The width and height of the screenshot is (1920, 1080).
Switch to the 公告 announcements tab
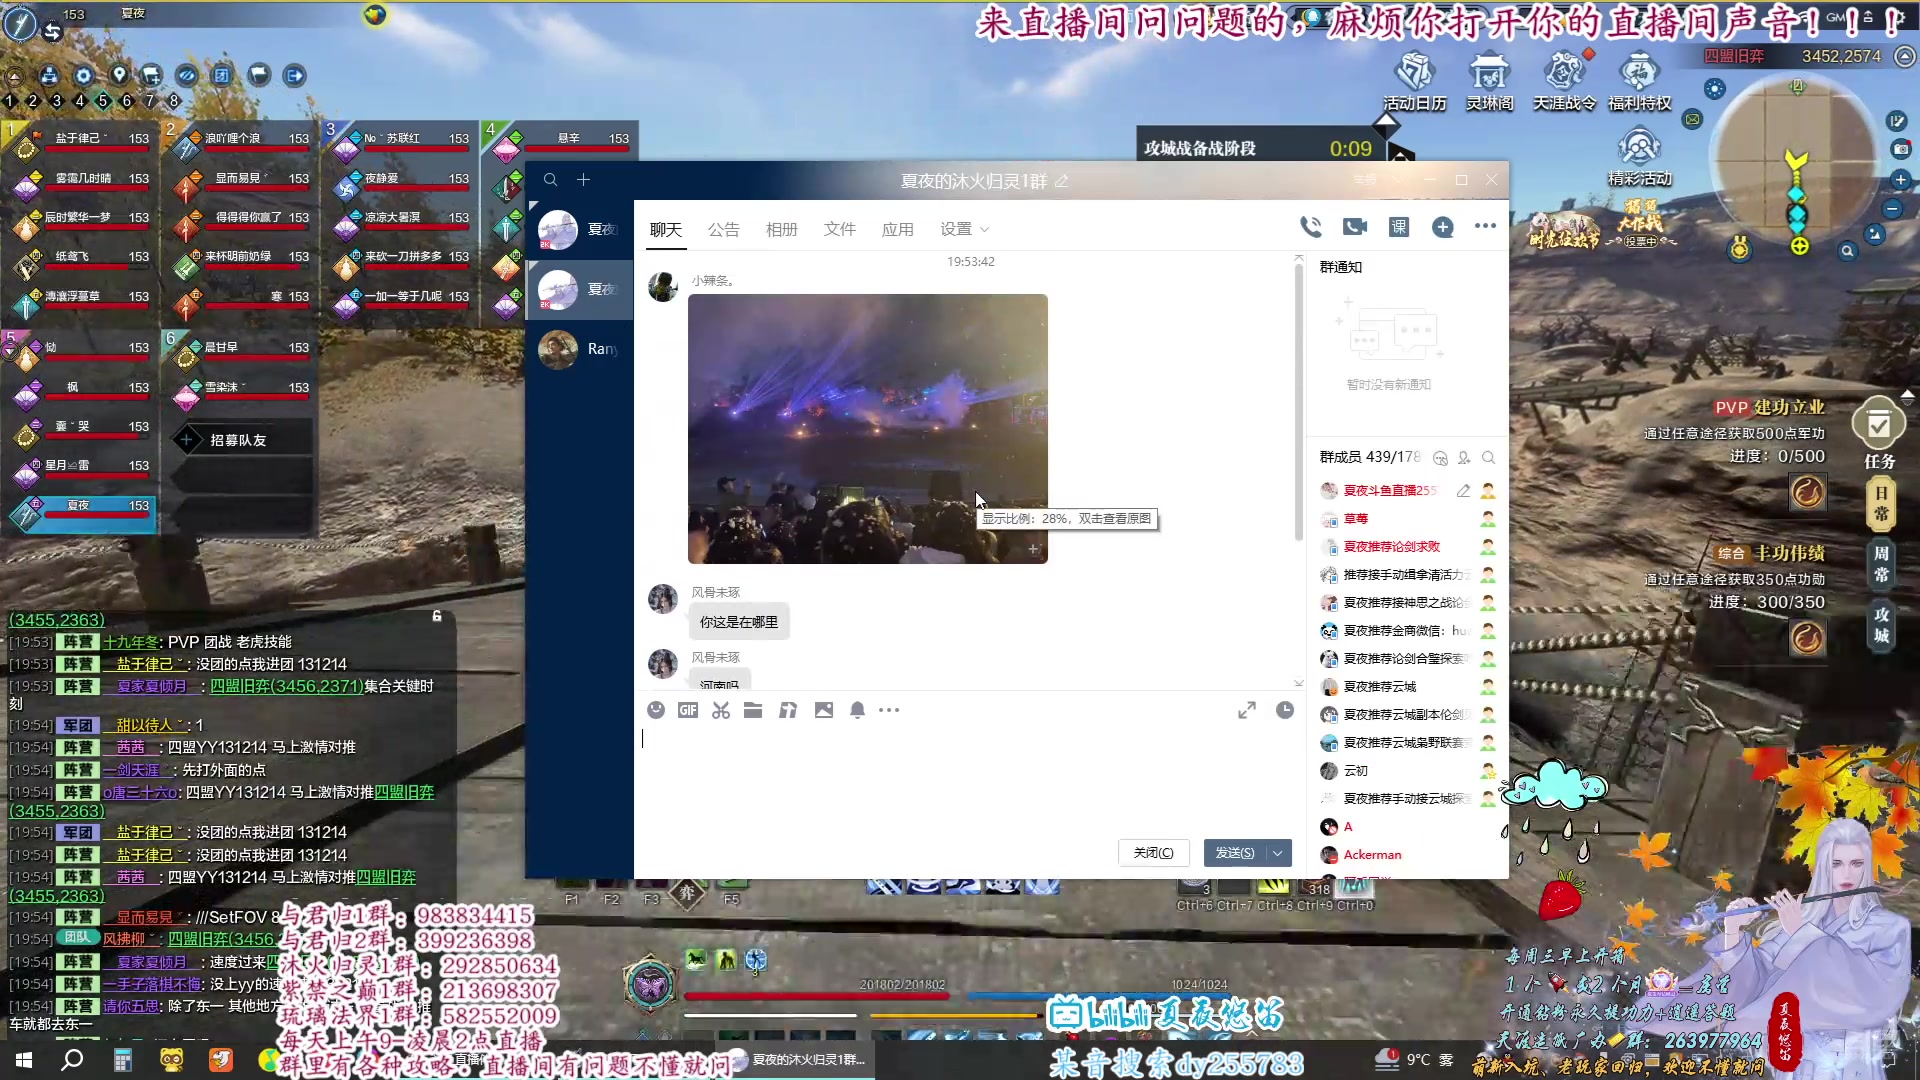tap(723, 229)
